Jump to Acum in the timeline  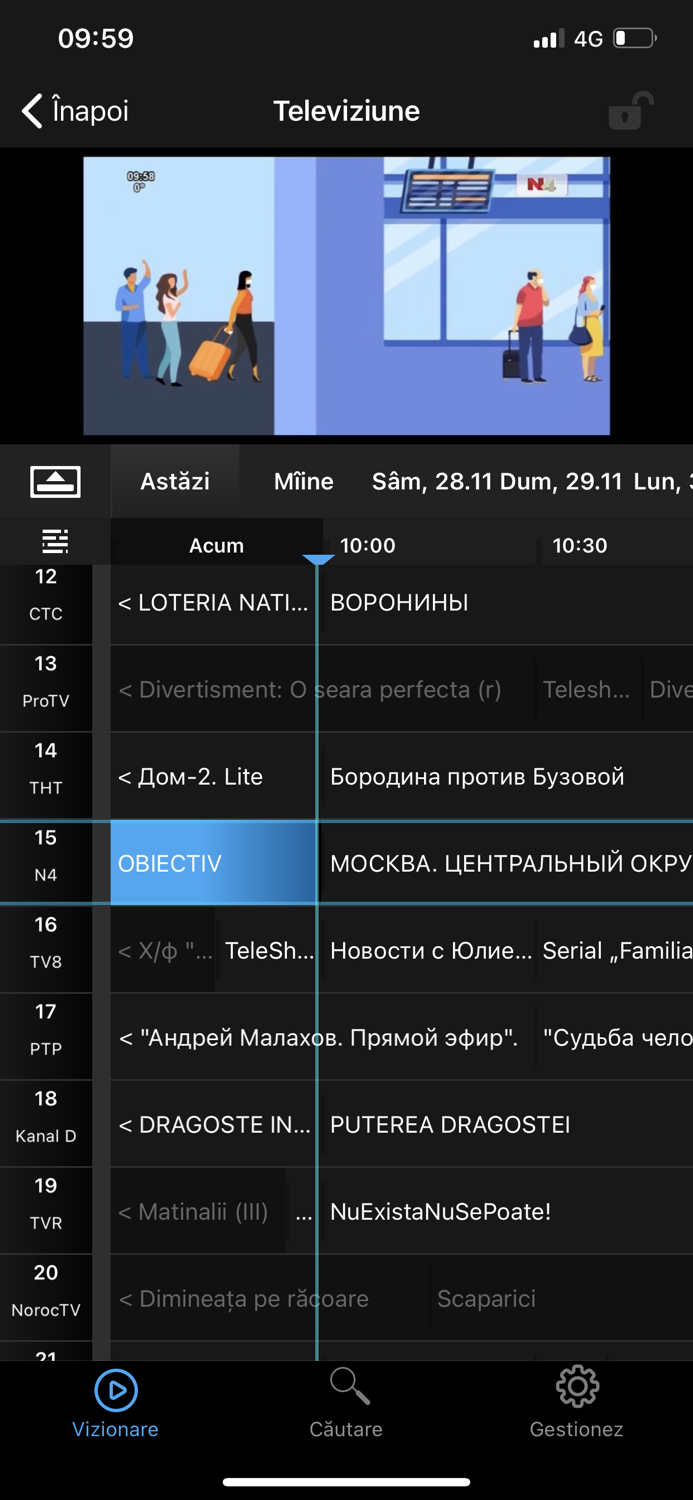[x=216, y=545]
